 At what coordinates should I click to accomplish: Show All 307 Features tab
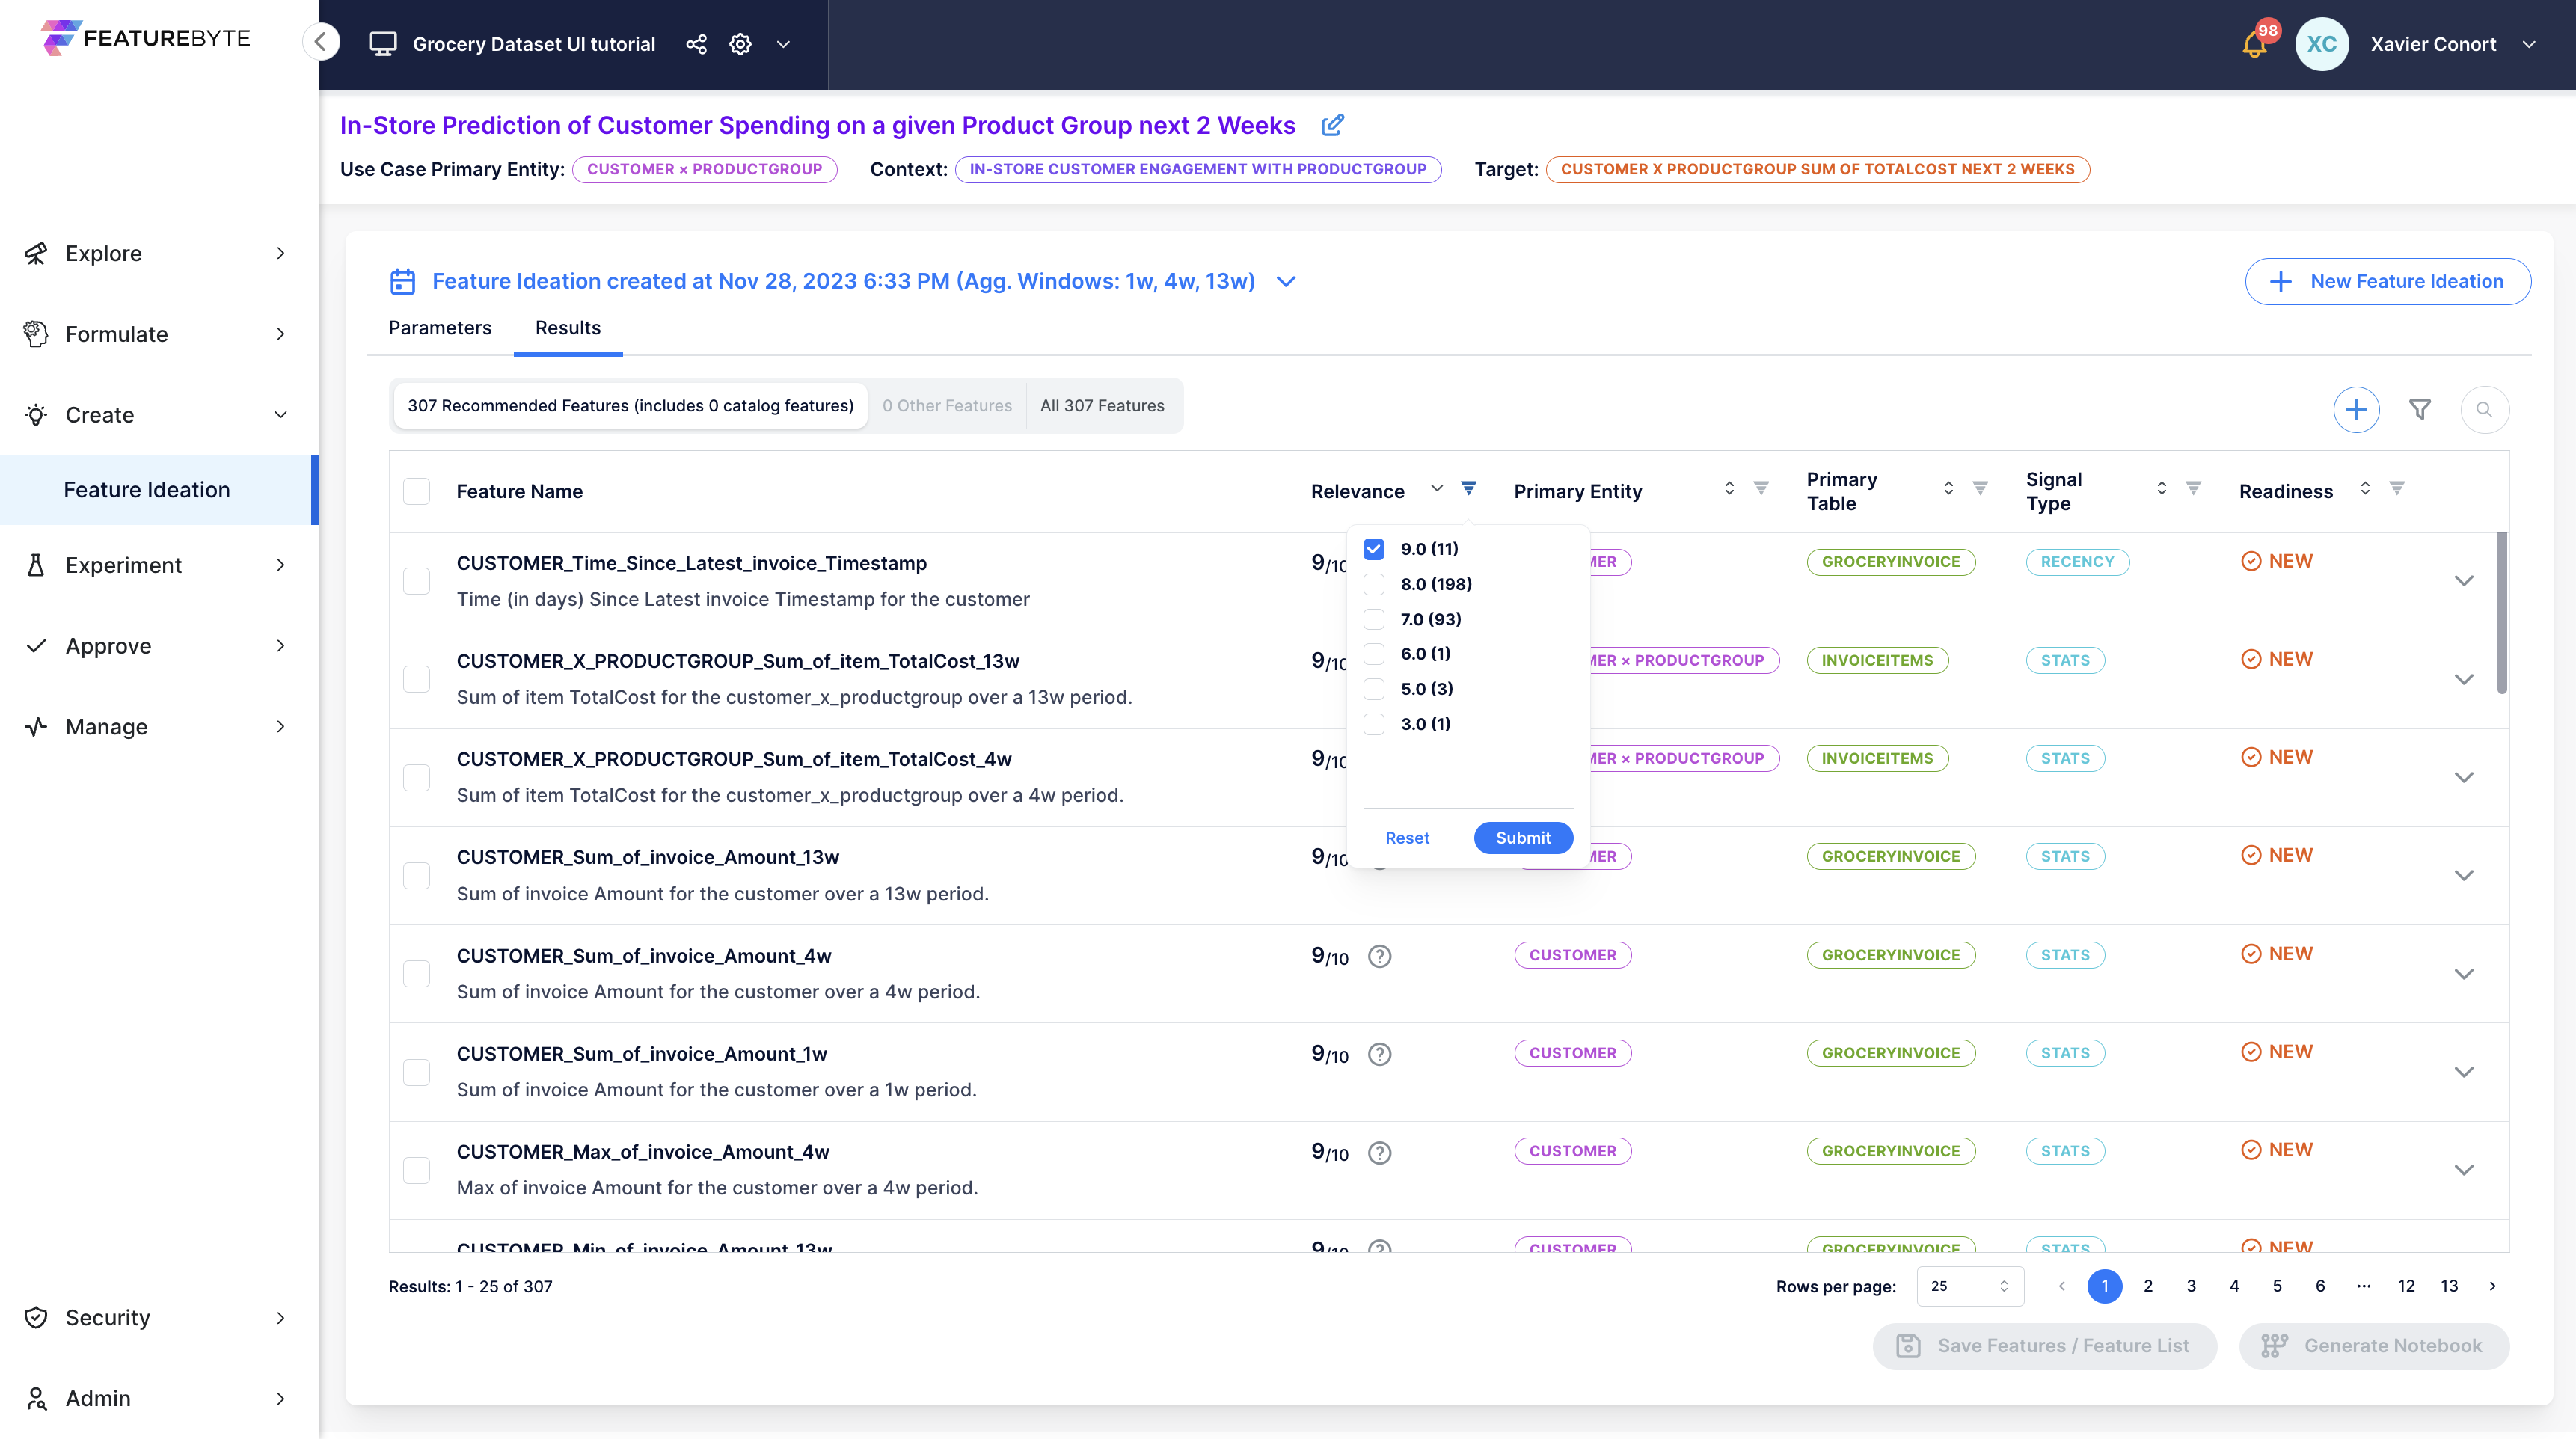pyautogui.click(x=1102, y=406)
